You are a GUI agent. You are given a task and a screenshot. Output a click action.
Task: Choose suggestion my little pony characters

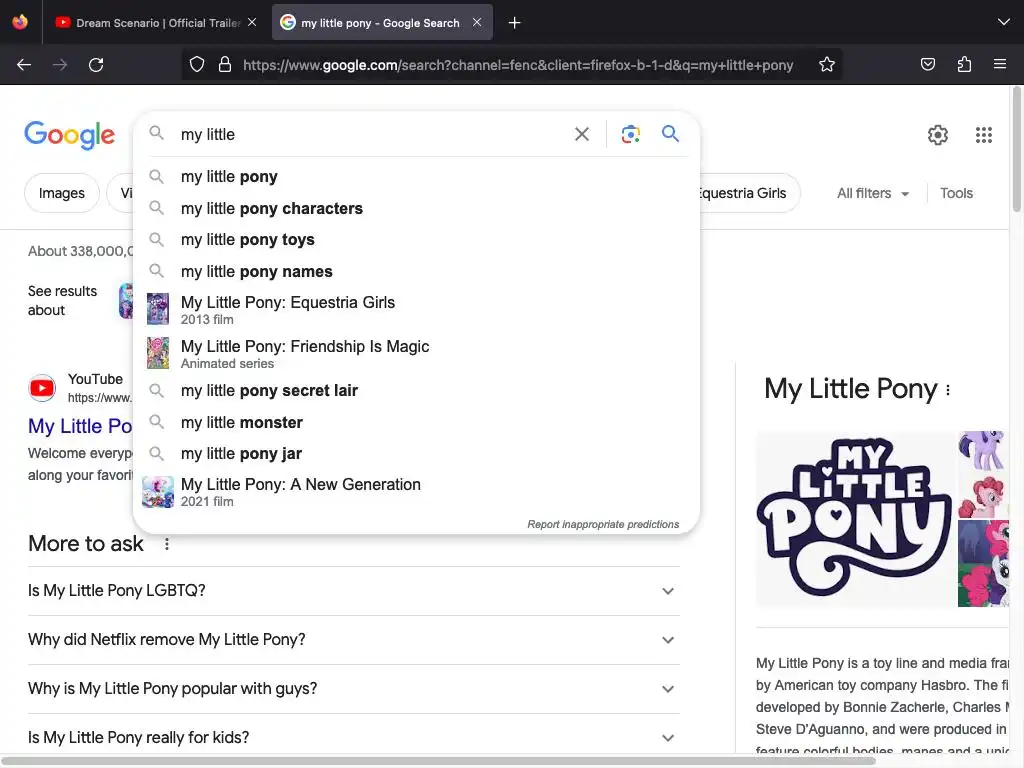(x=417, y=208)
